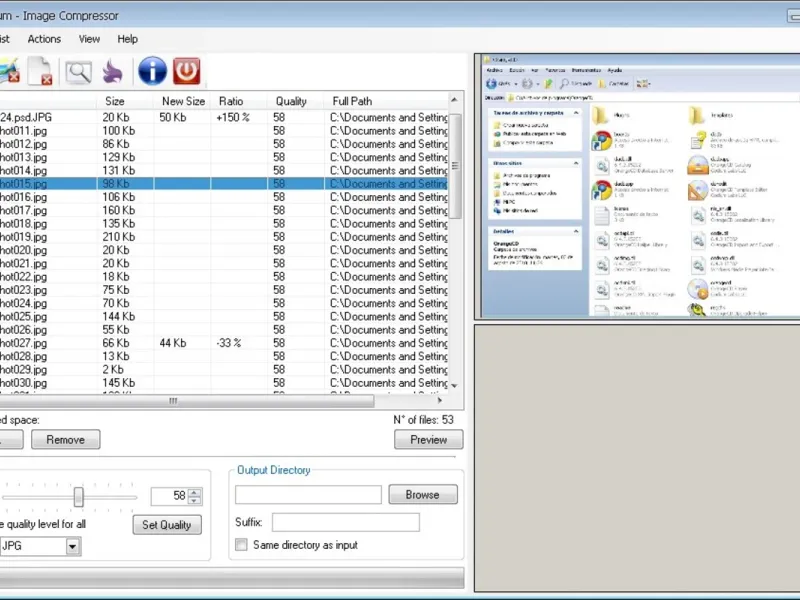Decrease quality with spinner down arrow
This screenshot has width=800, height=600.
(194, 501)
